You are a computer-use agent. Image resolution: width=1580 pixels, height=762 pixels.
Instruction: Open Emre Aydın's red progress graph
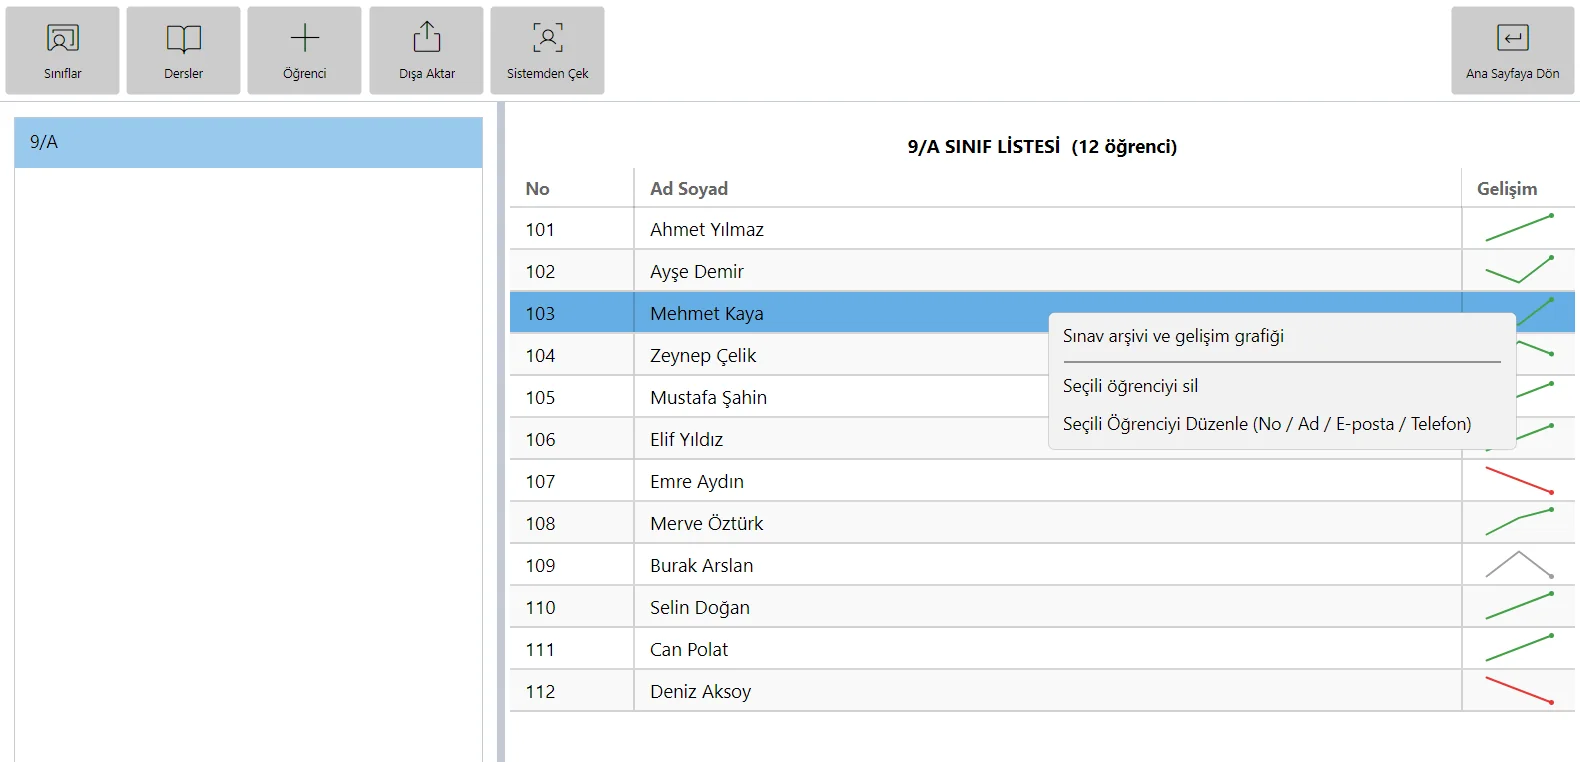click(x=1519, y=480)
